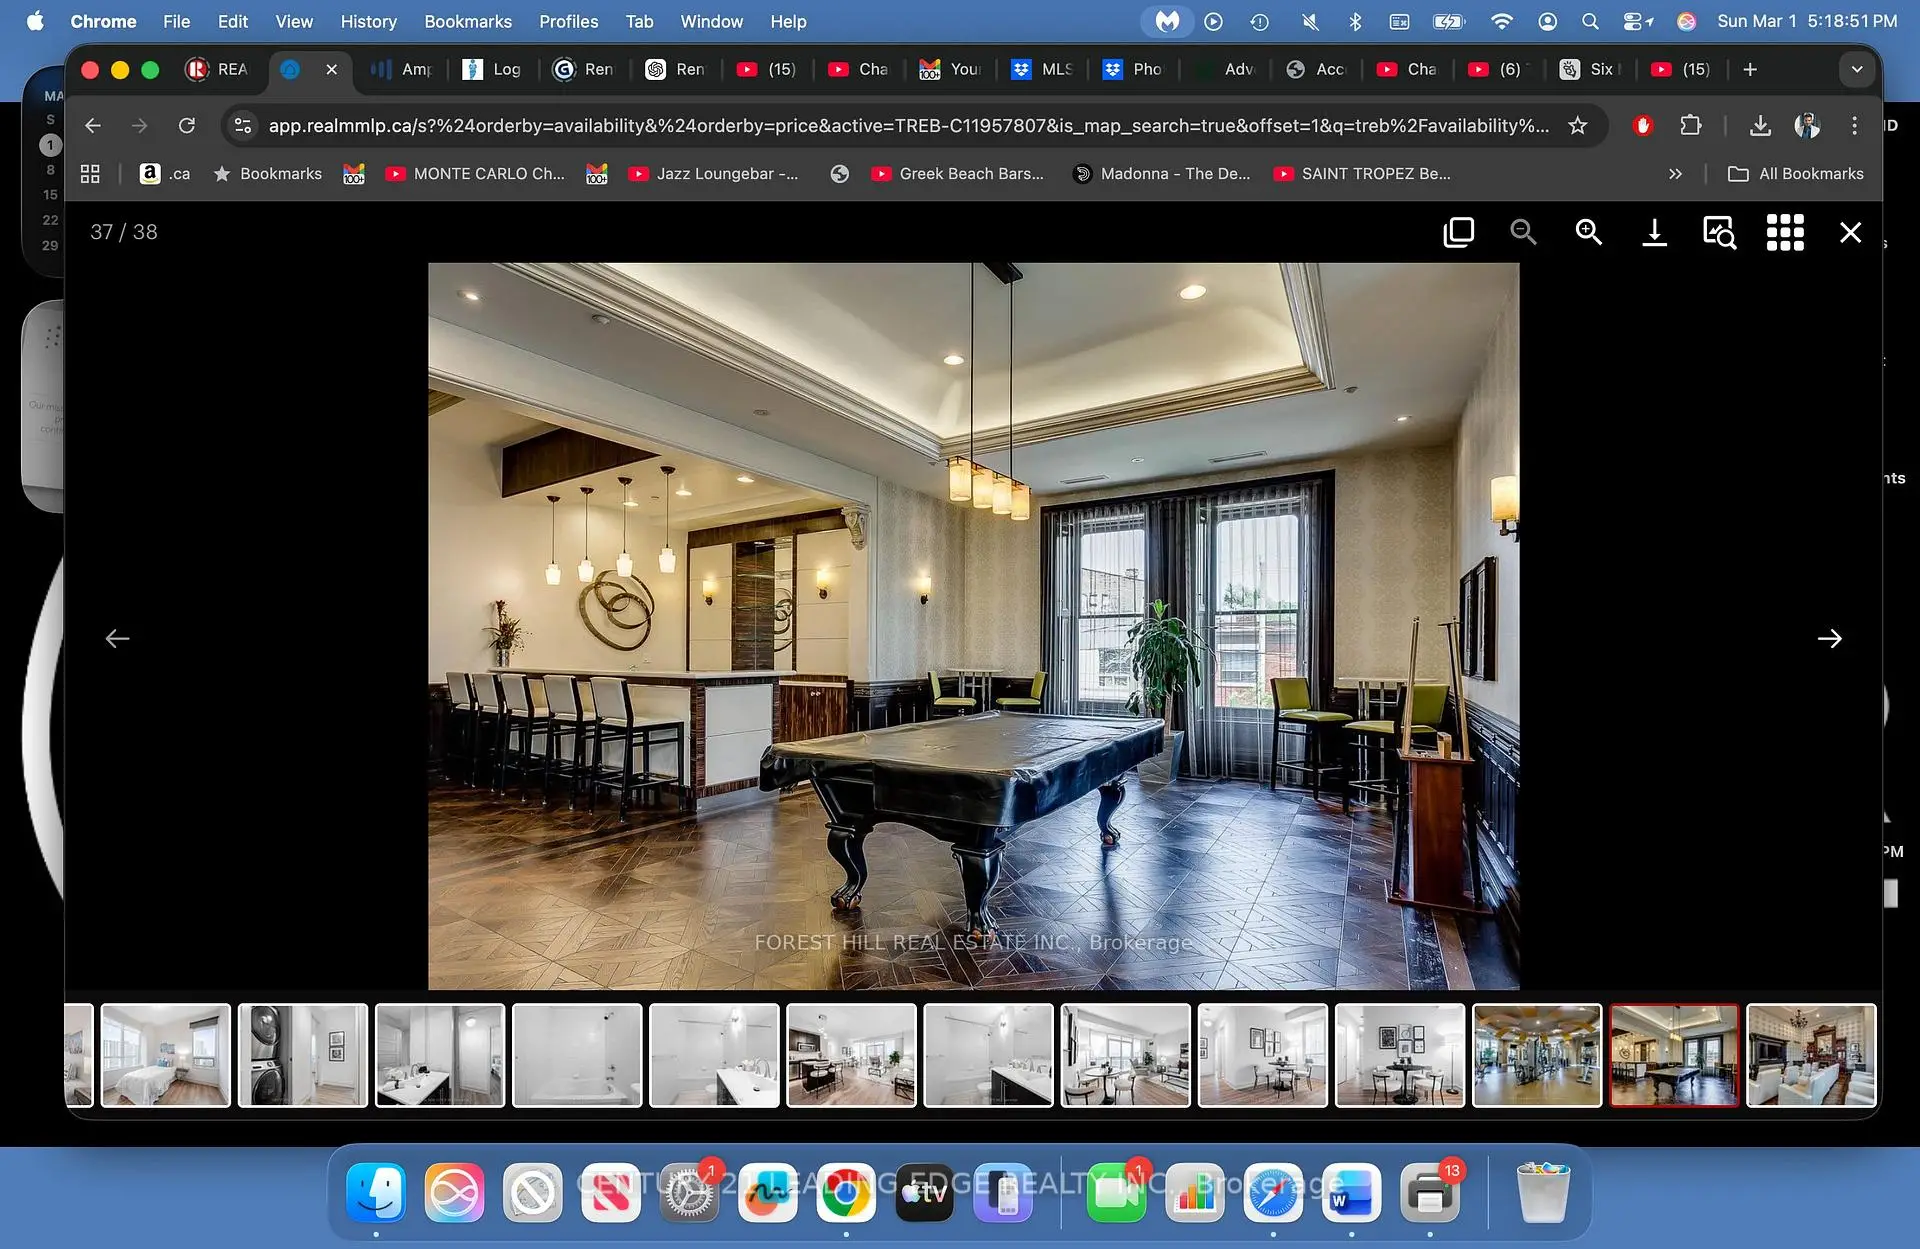
Task: Open the History menu
Action: [x=368, y=21]
